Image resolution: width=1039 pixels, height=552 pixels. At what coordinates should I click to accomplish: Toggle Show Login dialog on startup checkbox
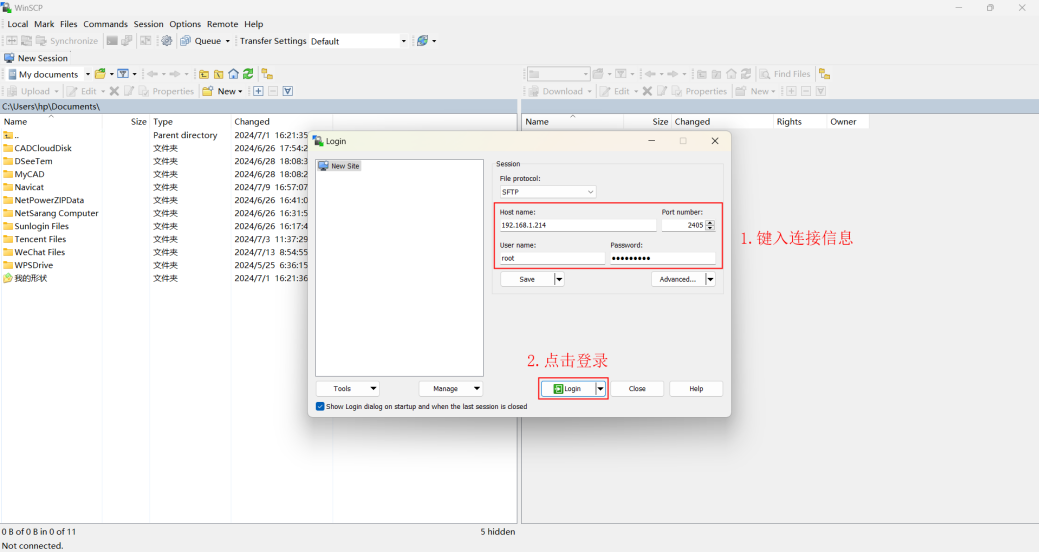(320, 406)
